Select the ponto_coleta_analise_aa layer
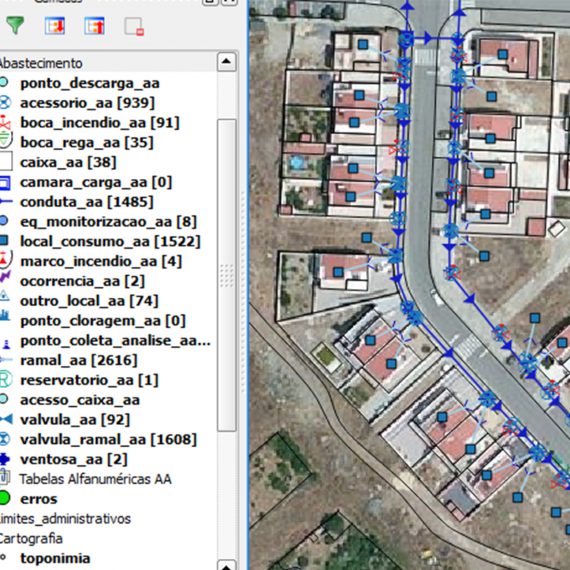The height and width of the screenshot is (570, 570). point(115,341)
